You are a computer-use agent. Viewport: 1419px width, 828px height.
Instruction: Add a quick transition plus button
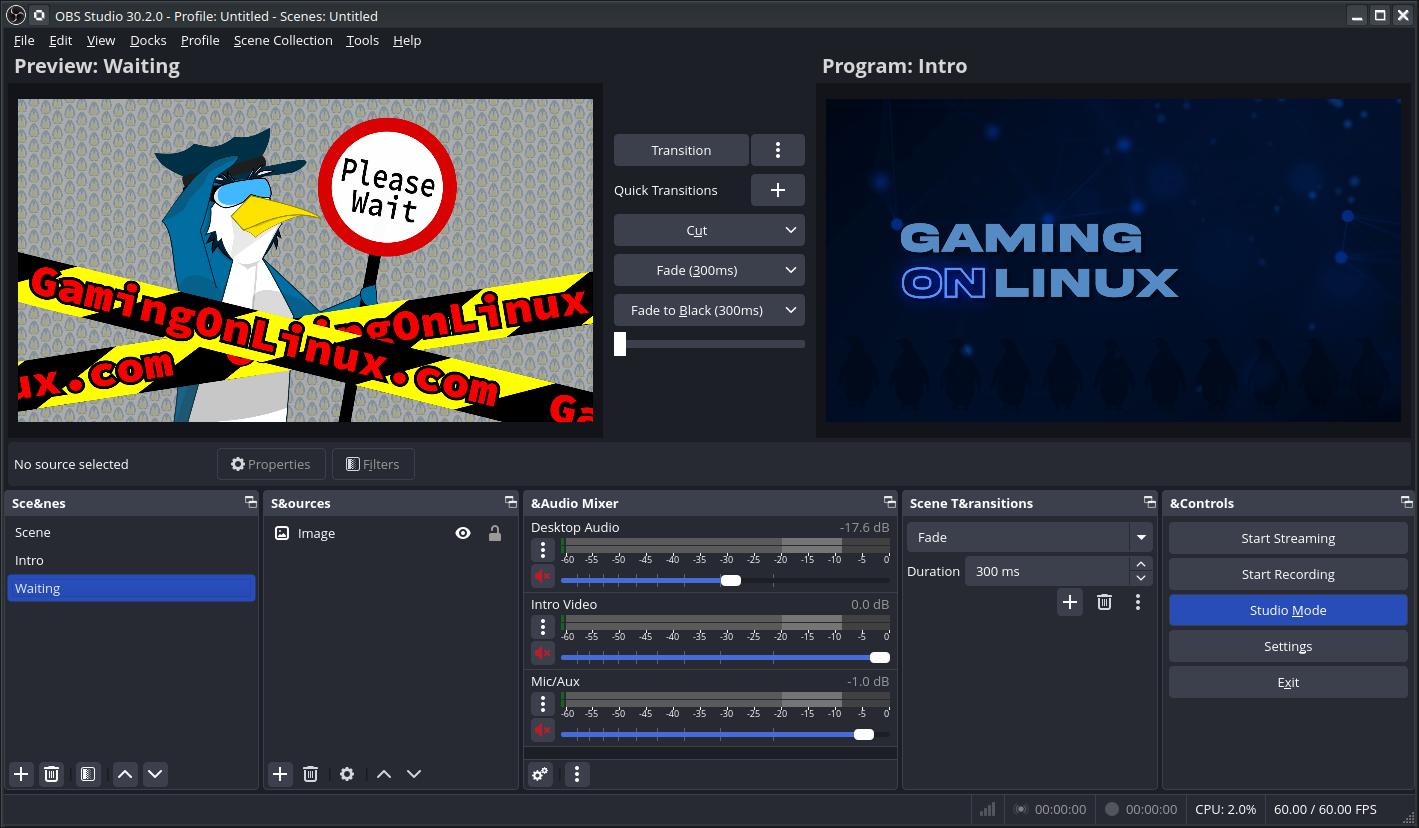pos(777,190)
